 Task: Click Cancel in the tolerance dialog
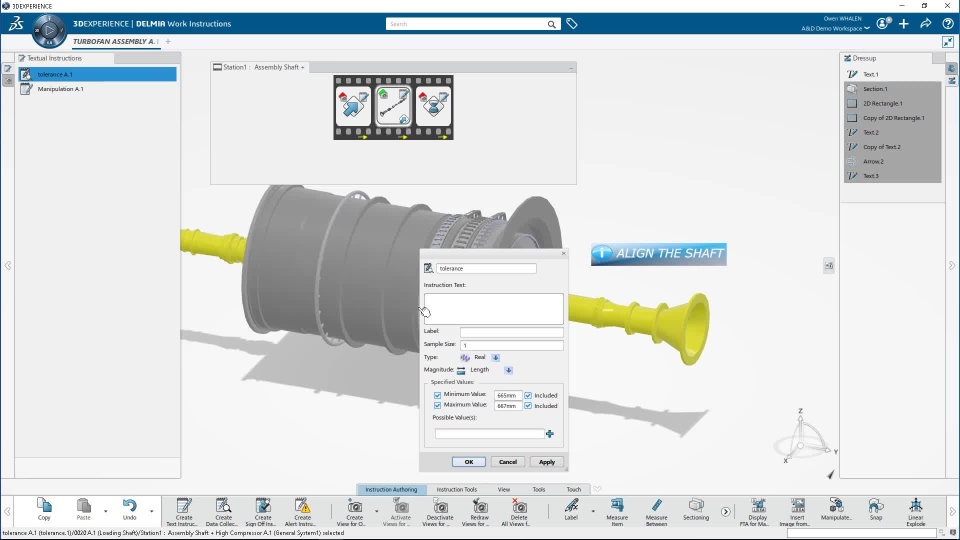[508, 462]
